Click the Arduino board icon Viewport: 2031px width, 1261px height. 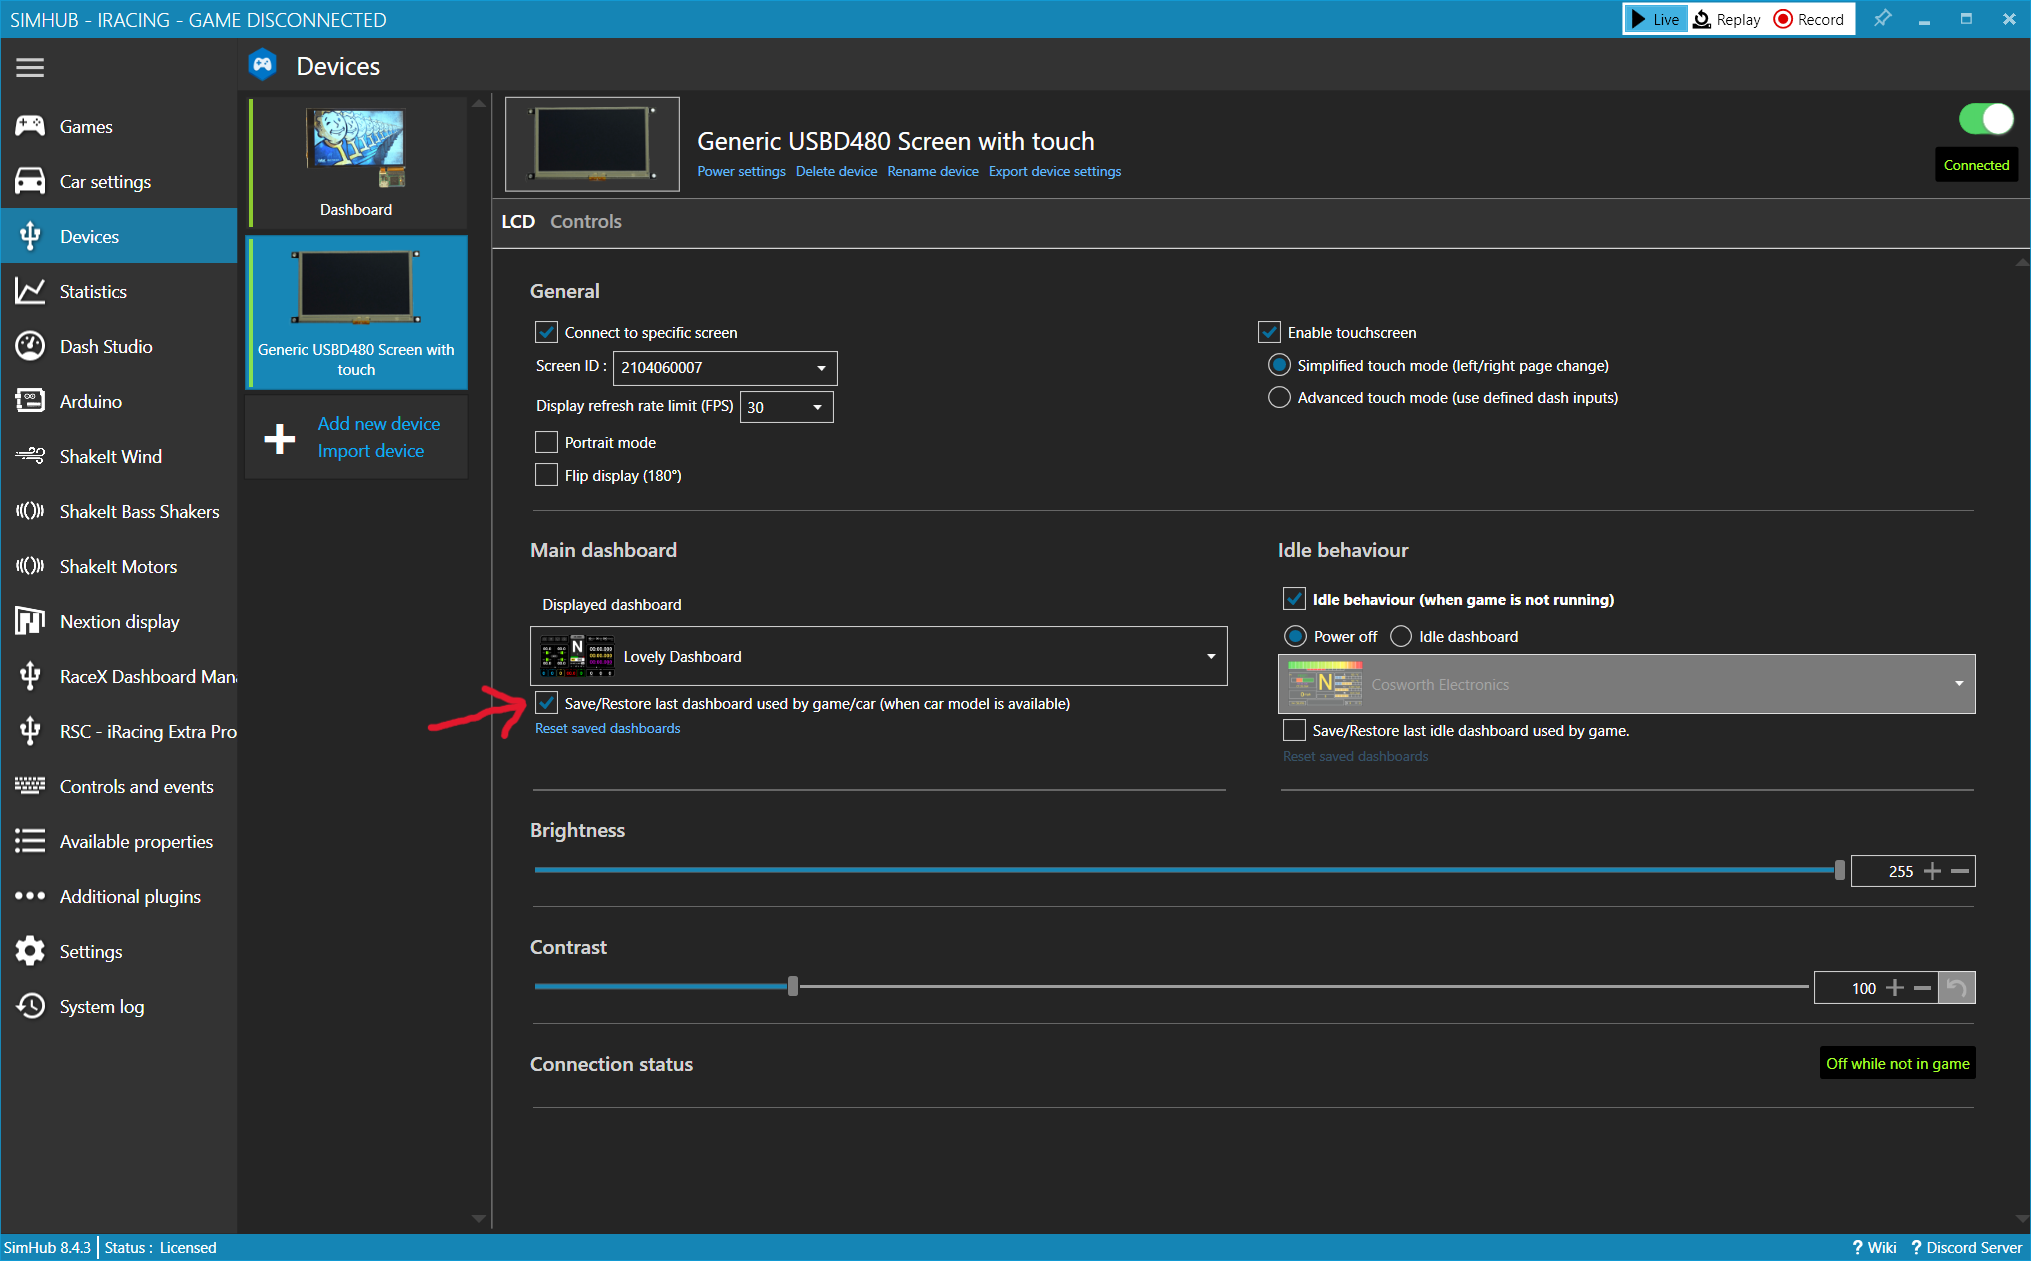pos(30,401)
